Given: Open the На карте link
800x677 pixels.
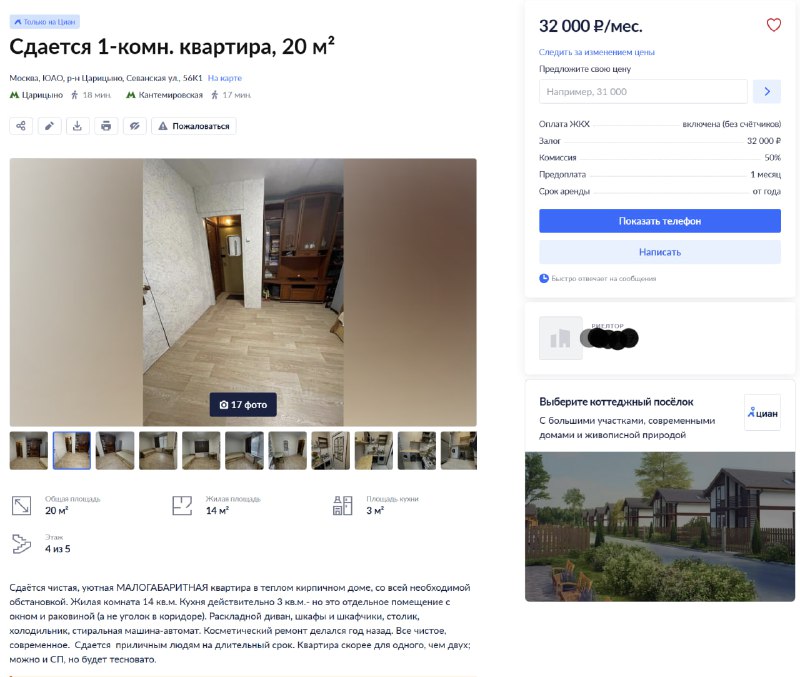Looking at the screenshot, I should pos(224,78).
